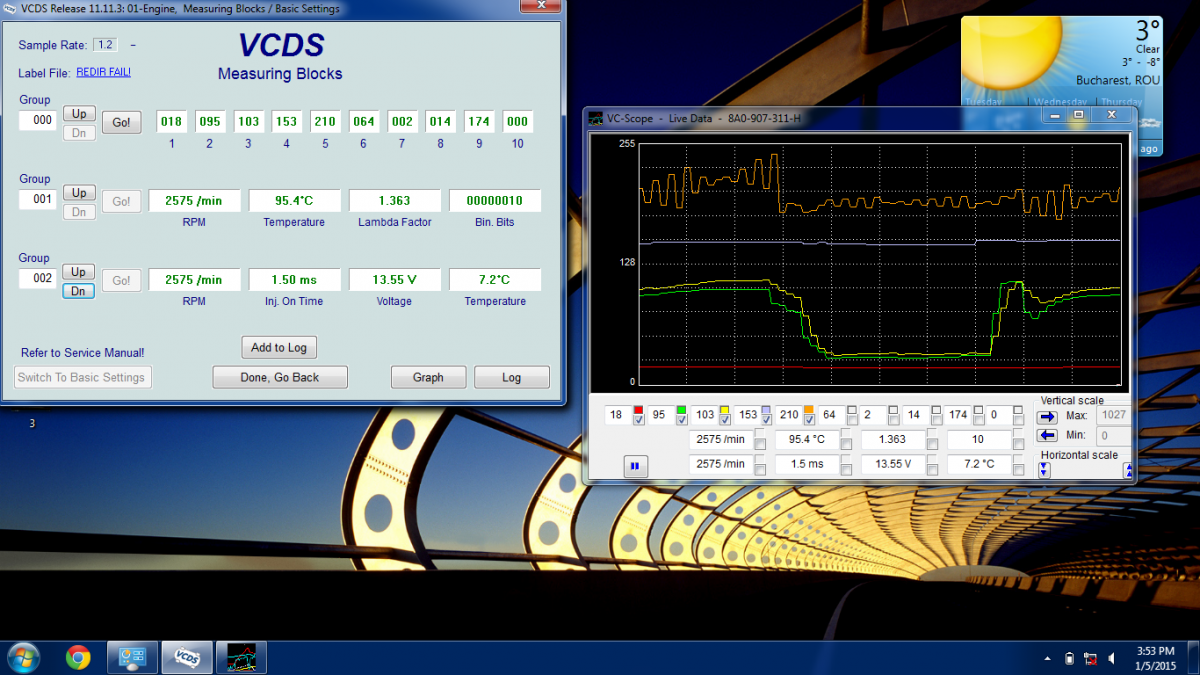
Task: Switch to VC-Scope graph taskbar icon
Action: pos(241,657)
